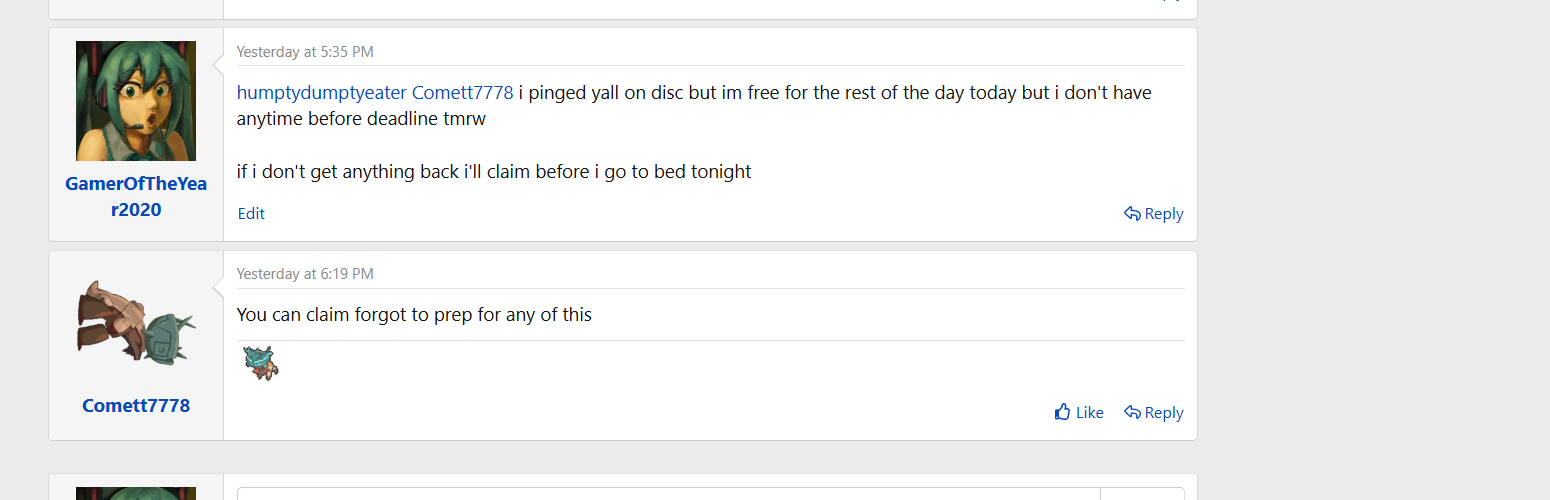The height and width of the screenshot is (500, 1550).
Task: Click the narrow box right of the reply editor
Action: (1142, 493)
